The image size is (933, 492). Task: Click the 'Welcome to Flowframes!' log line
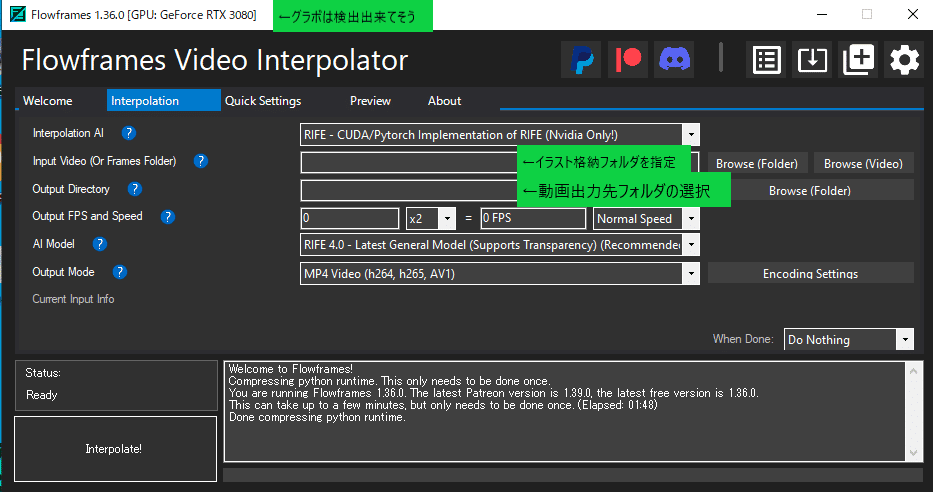pyautogui.click(x=290, y=369)
